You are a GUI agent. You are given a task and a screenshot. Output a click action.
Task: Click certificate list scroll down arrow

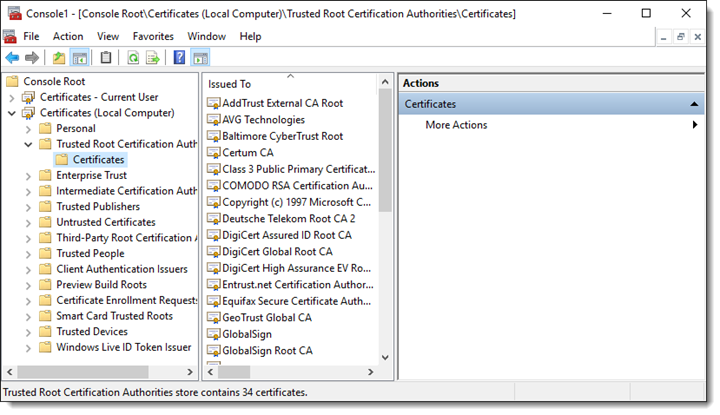[x=385, y=358]
